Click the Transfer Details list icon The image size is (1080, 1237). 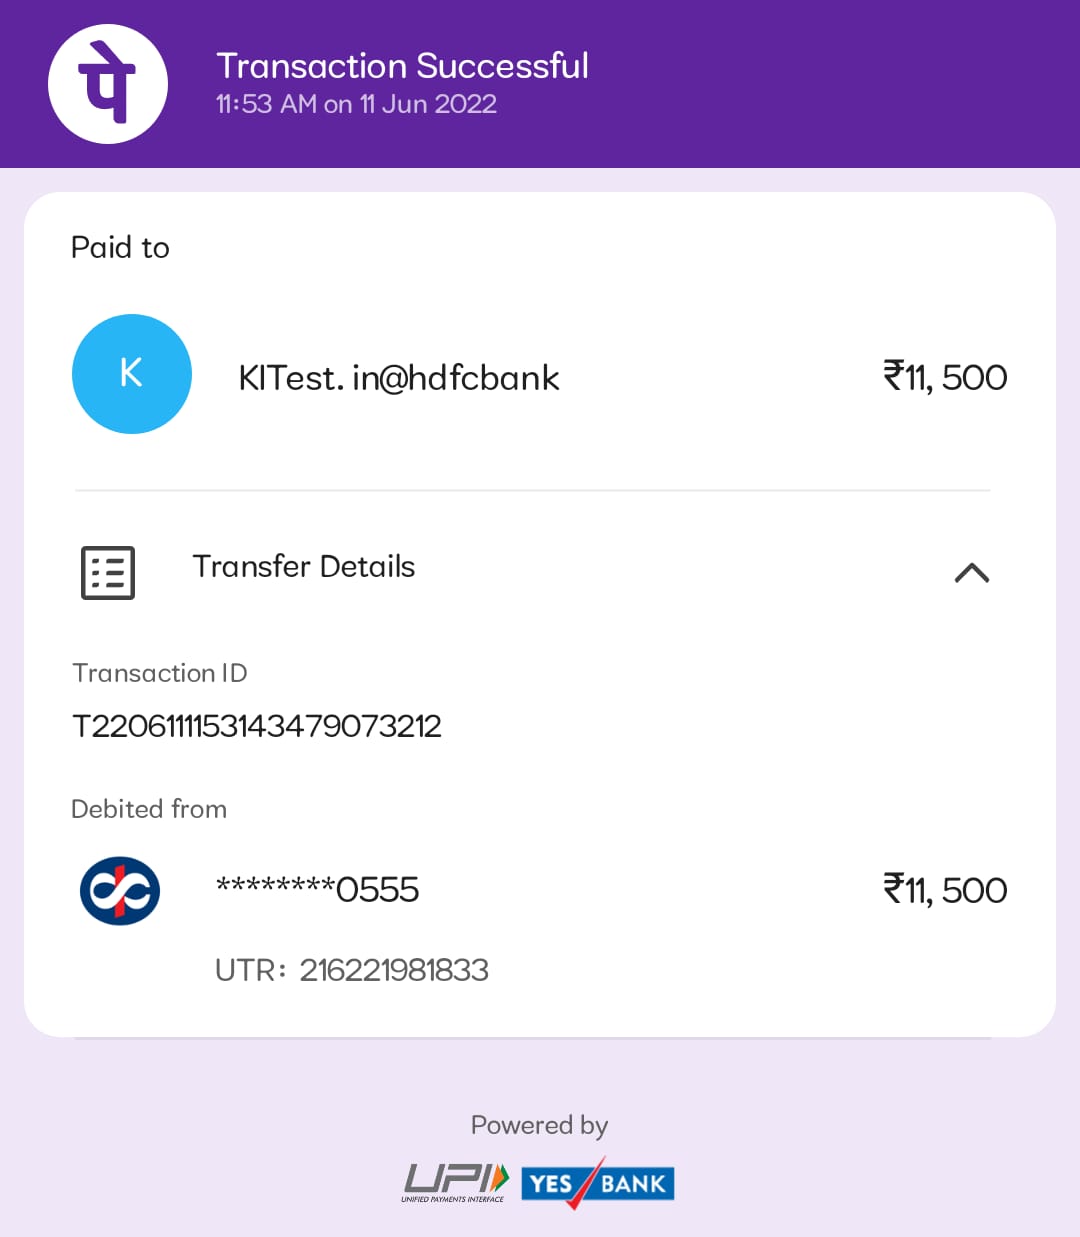[108, 573]
